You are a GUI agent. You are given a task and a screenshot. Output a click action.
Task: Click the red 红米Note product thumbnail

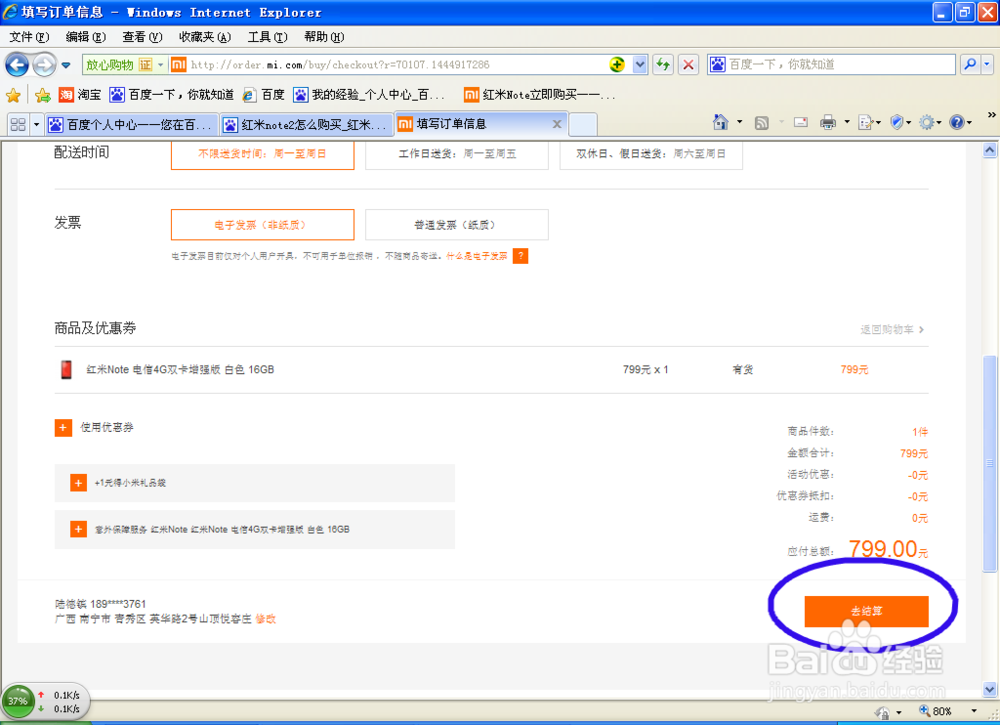[66, 369]
